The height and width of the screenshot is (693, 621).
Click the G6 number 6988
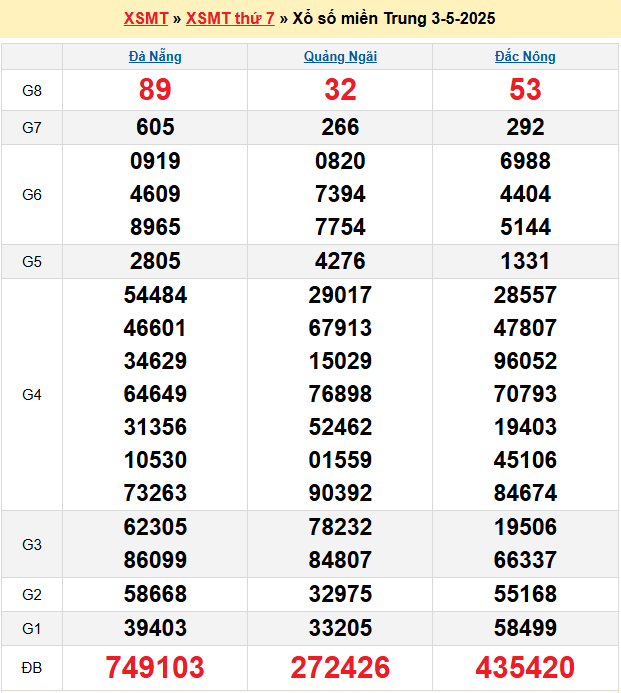525,161
